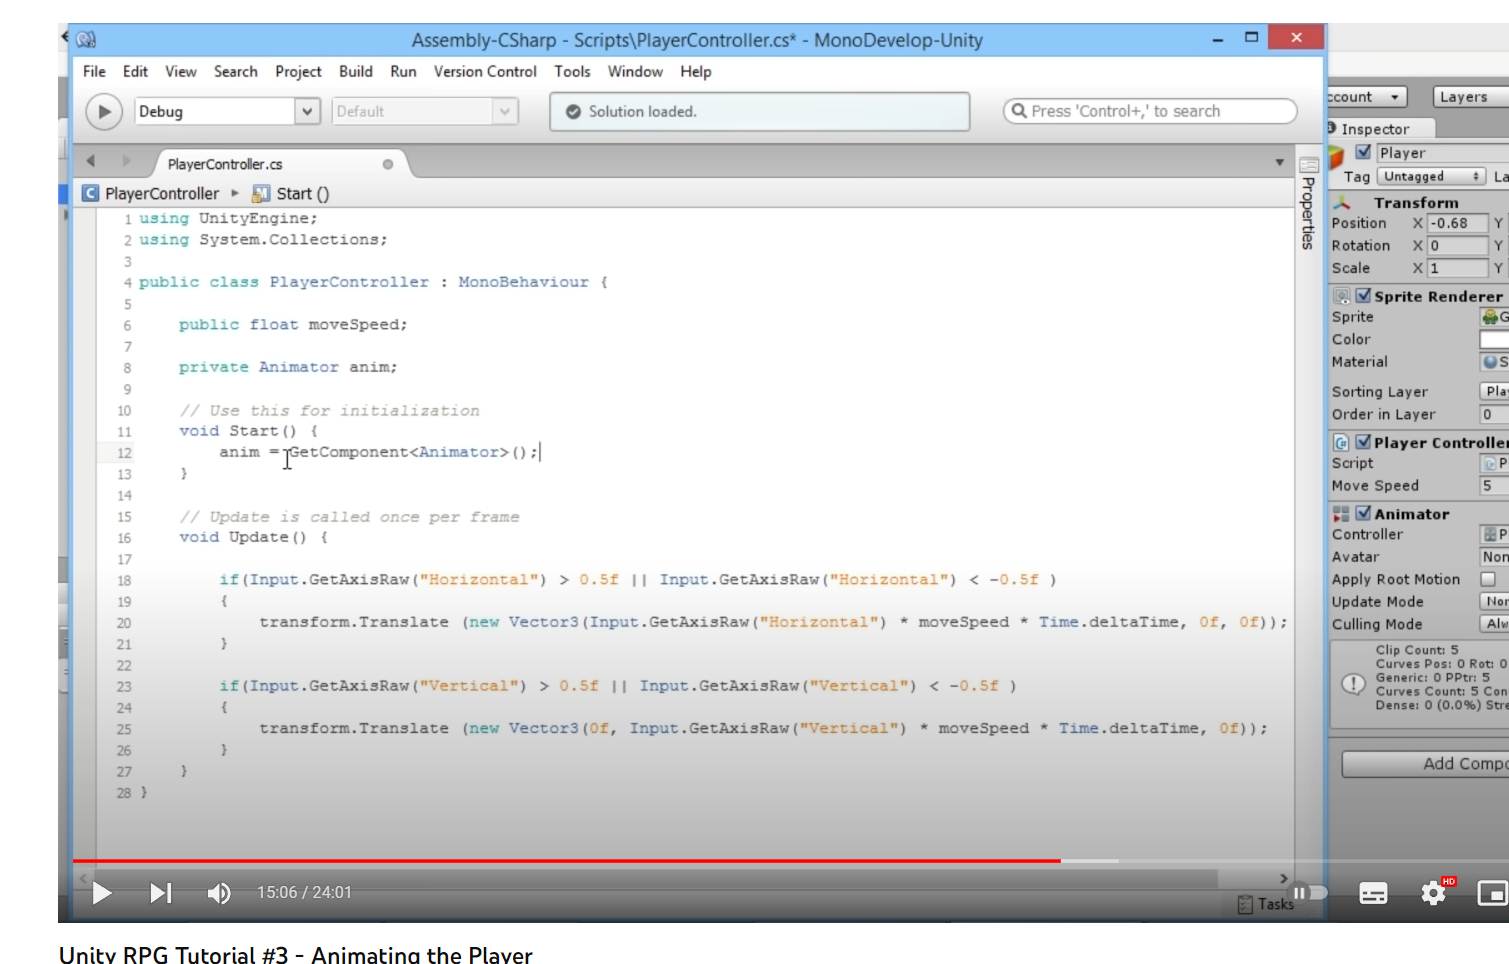Play the YouTube video
Viewport: 1509px width, 964px height.
click(x=102, y=893)
